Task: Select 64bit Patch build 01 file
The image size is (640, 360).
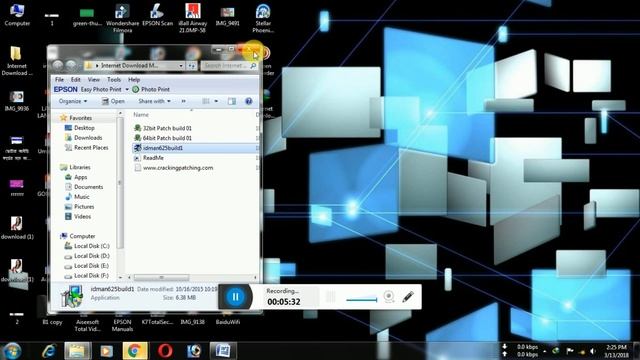Action: (x=163, y=138)
